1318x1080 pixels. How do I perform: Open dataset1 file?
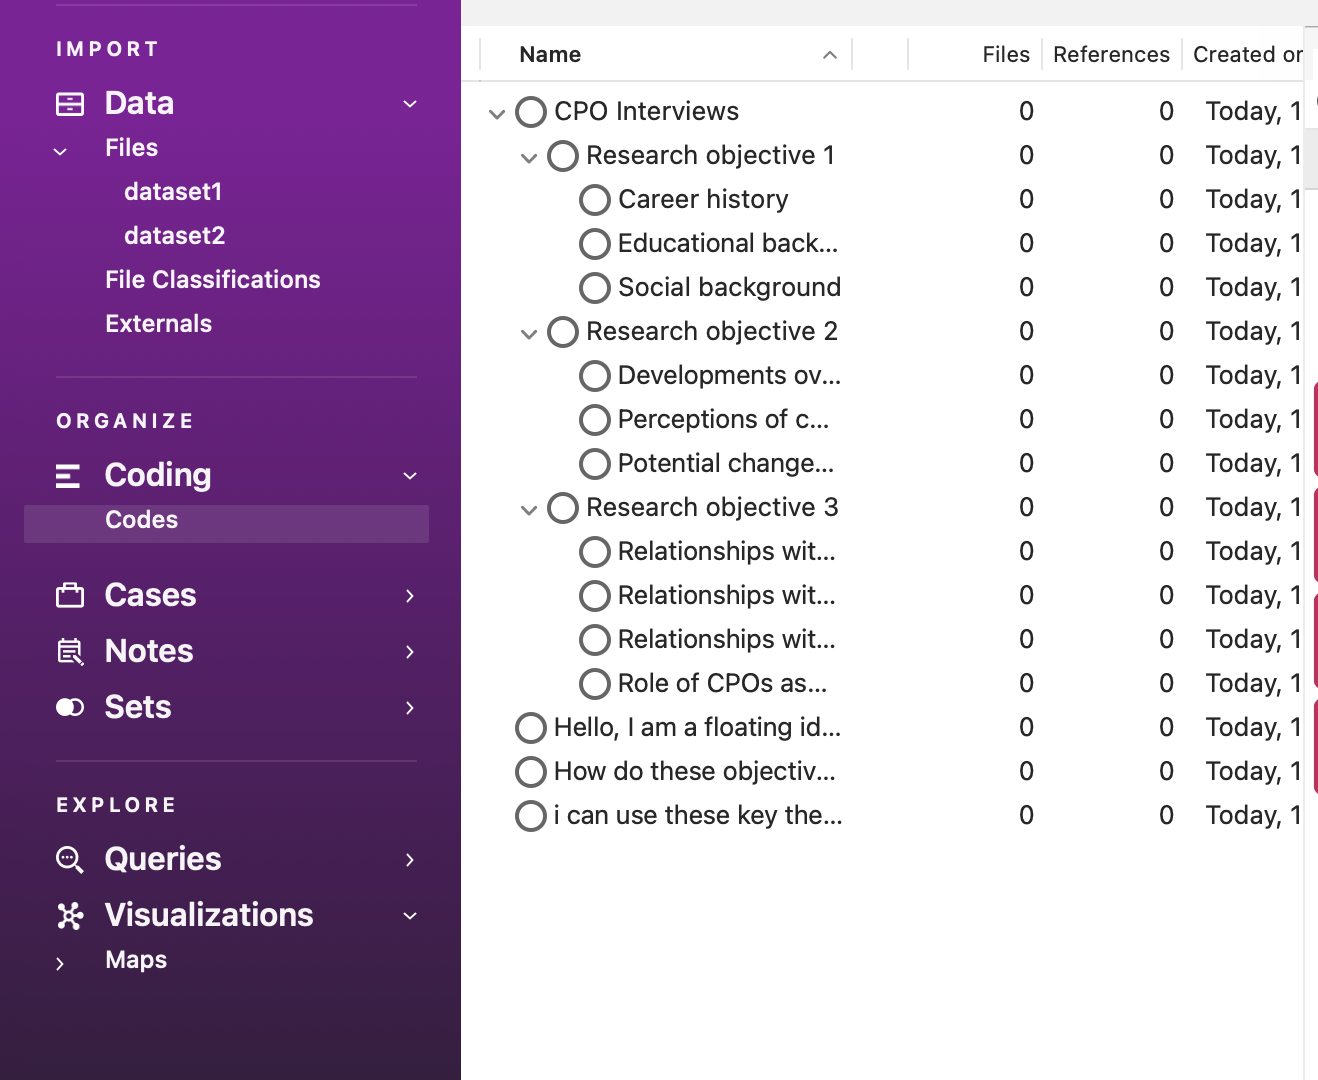(x=172, y=192)
